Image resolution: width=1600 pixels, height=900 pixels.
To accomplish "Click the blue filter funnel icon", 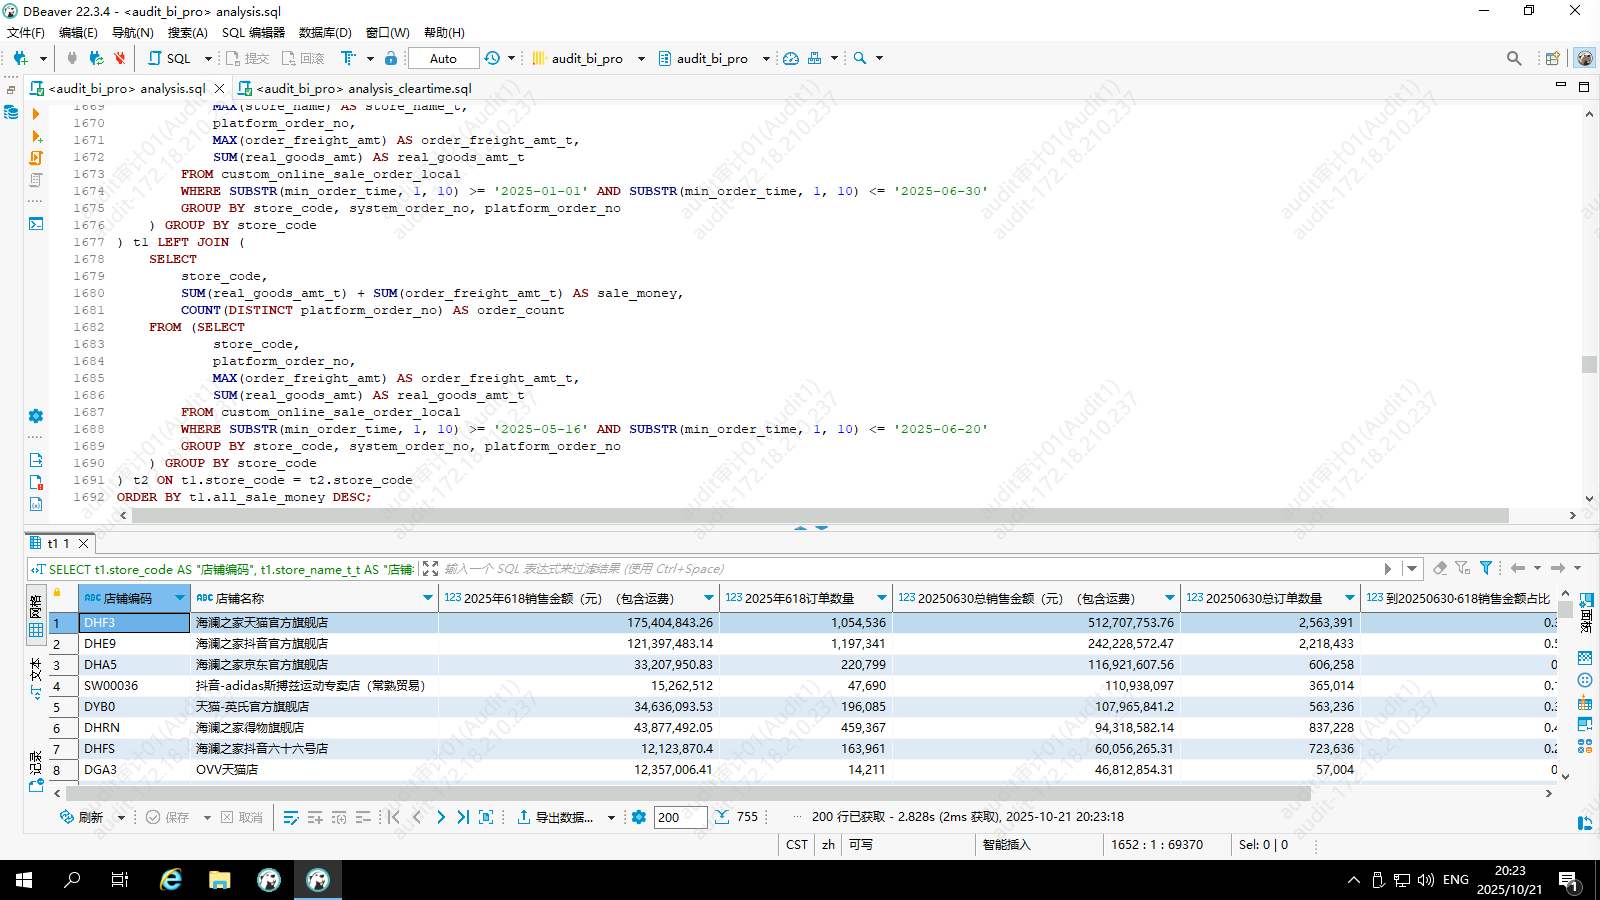I will (x=1486, y=568).
